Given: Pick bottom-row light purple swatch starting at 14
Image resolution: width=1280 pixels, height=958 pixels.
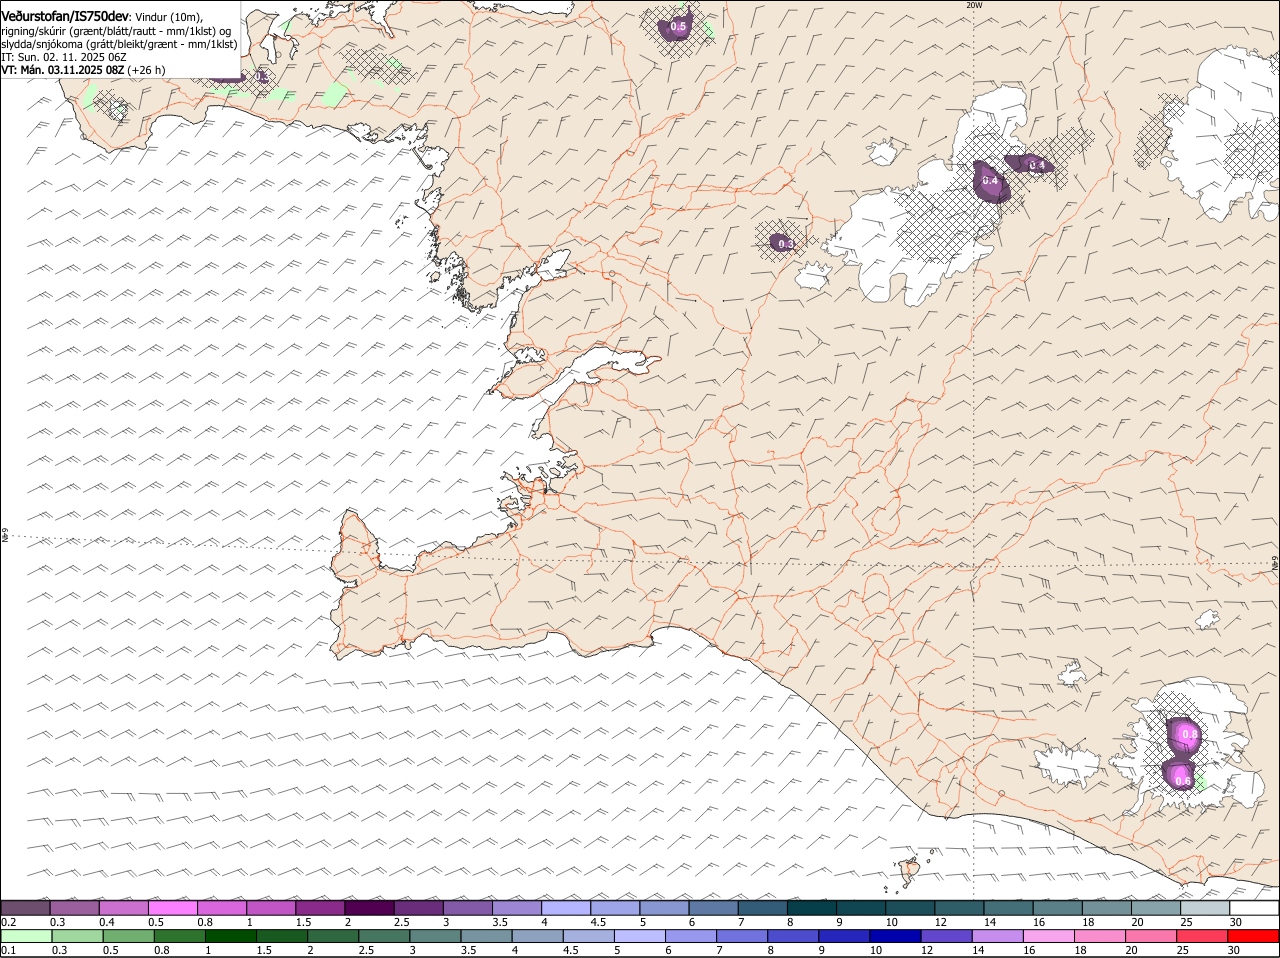Looking at the screenshot, I should coord(997,936).
